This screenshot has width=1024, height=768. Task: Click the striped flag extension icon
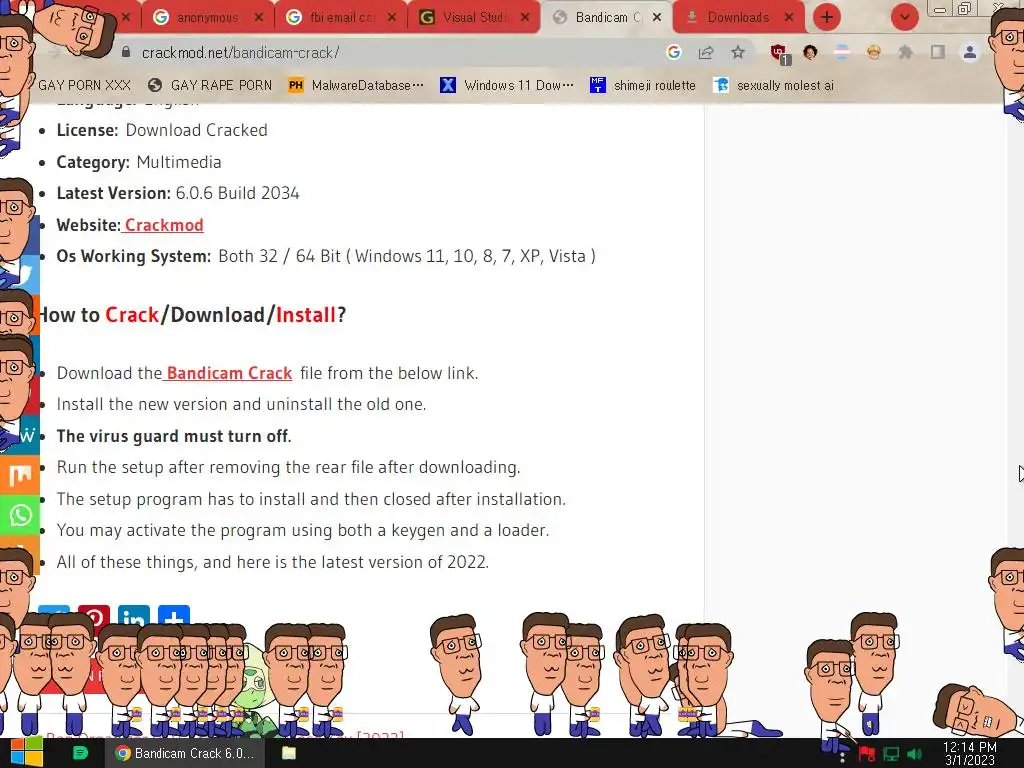(842, 52)
